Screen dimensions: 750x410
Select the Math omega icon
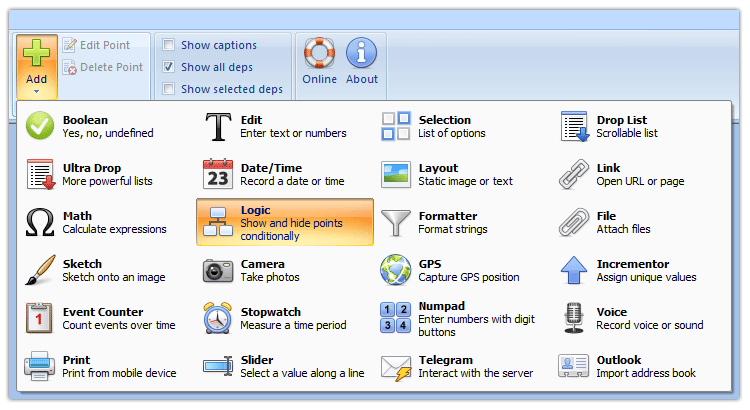click(x=40, y=222)
